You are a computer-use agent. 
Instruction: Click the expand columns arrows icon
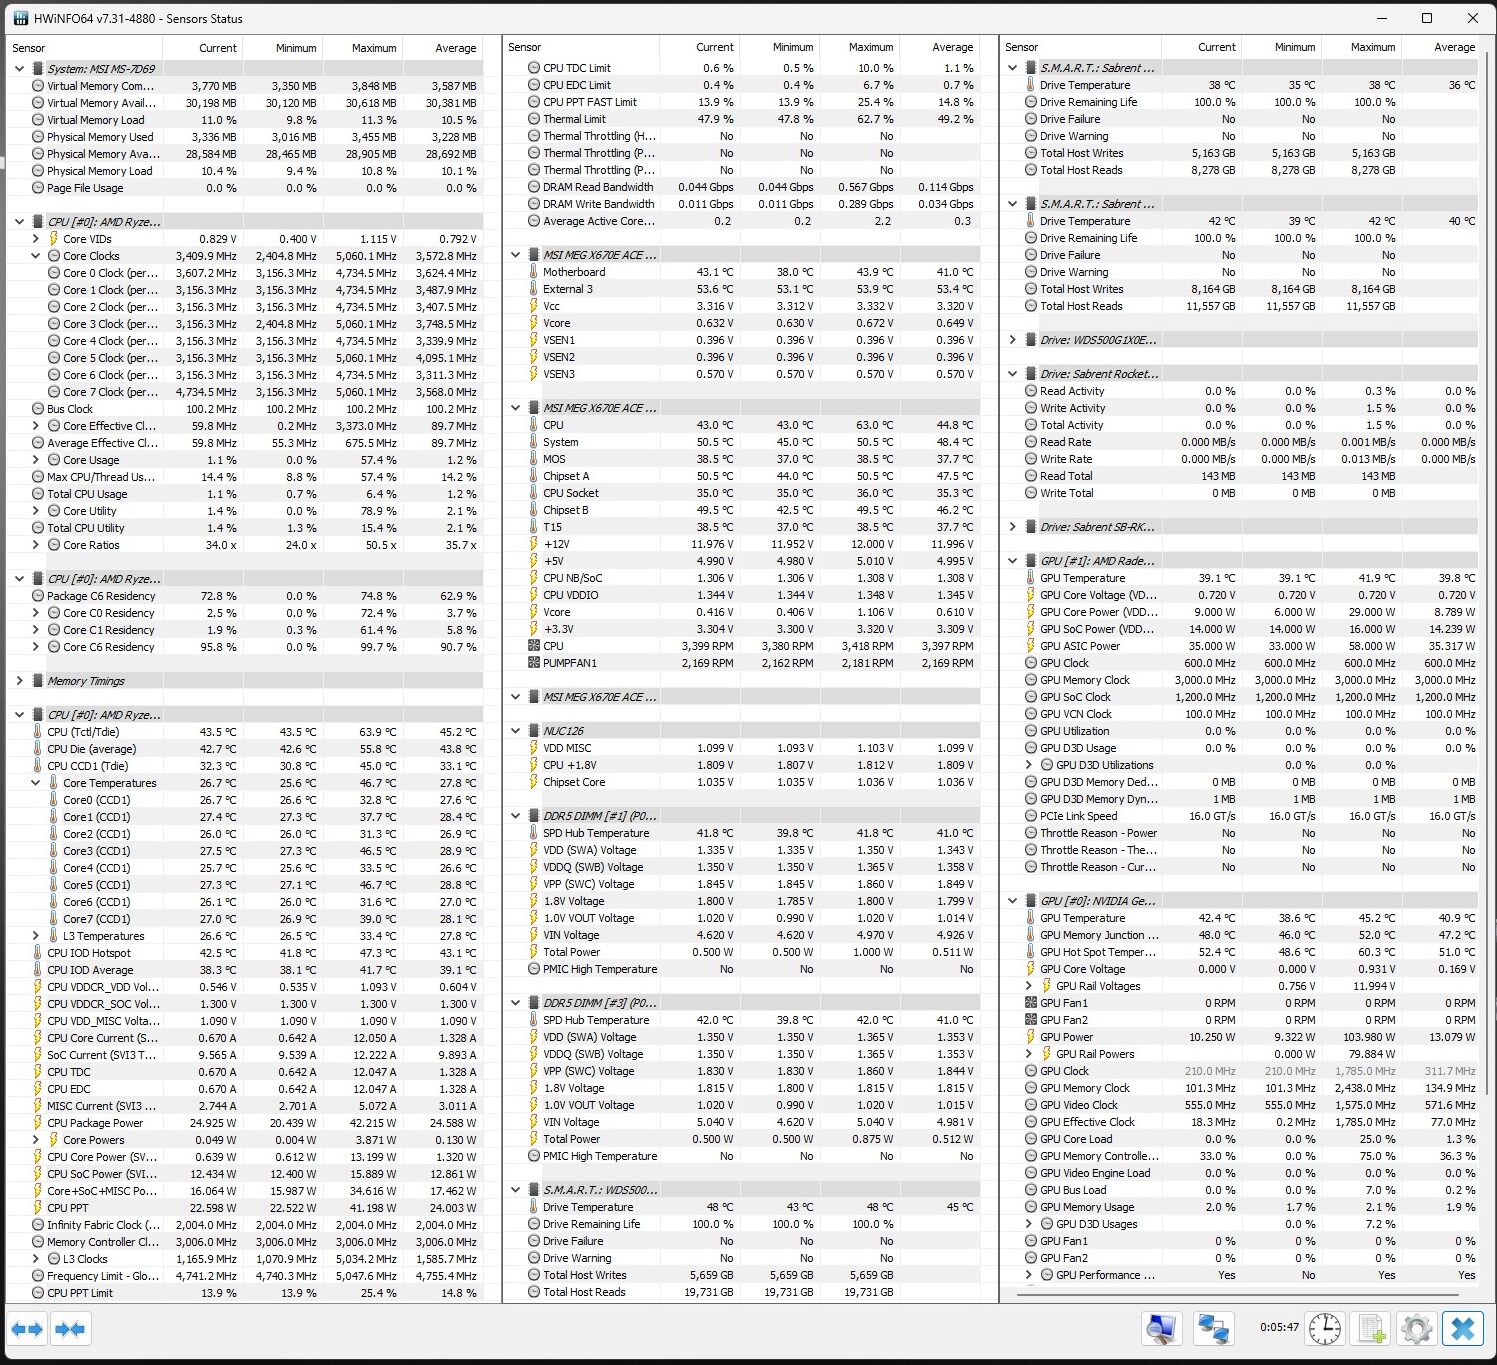coord(28,1329)
